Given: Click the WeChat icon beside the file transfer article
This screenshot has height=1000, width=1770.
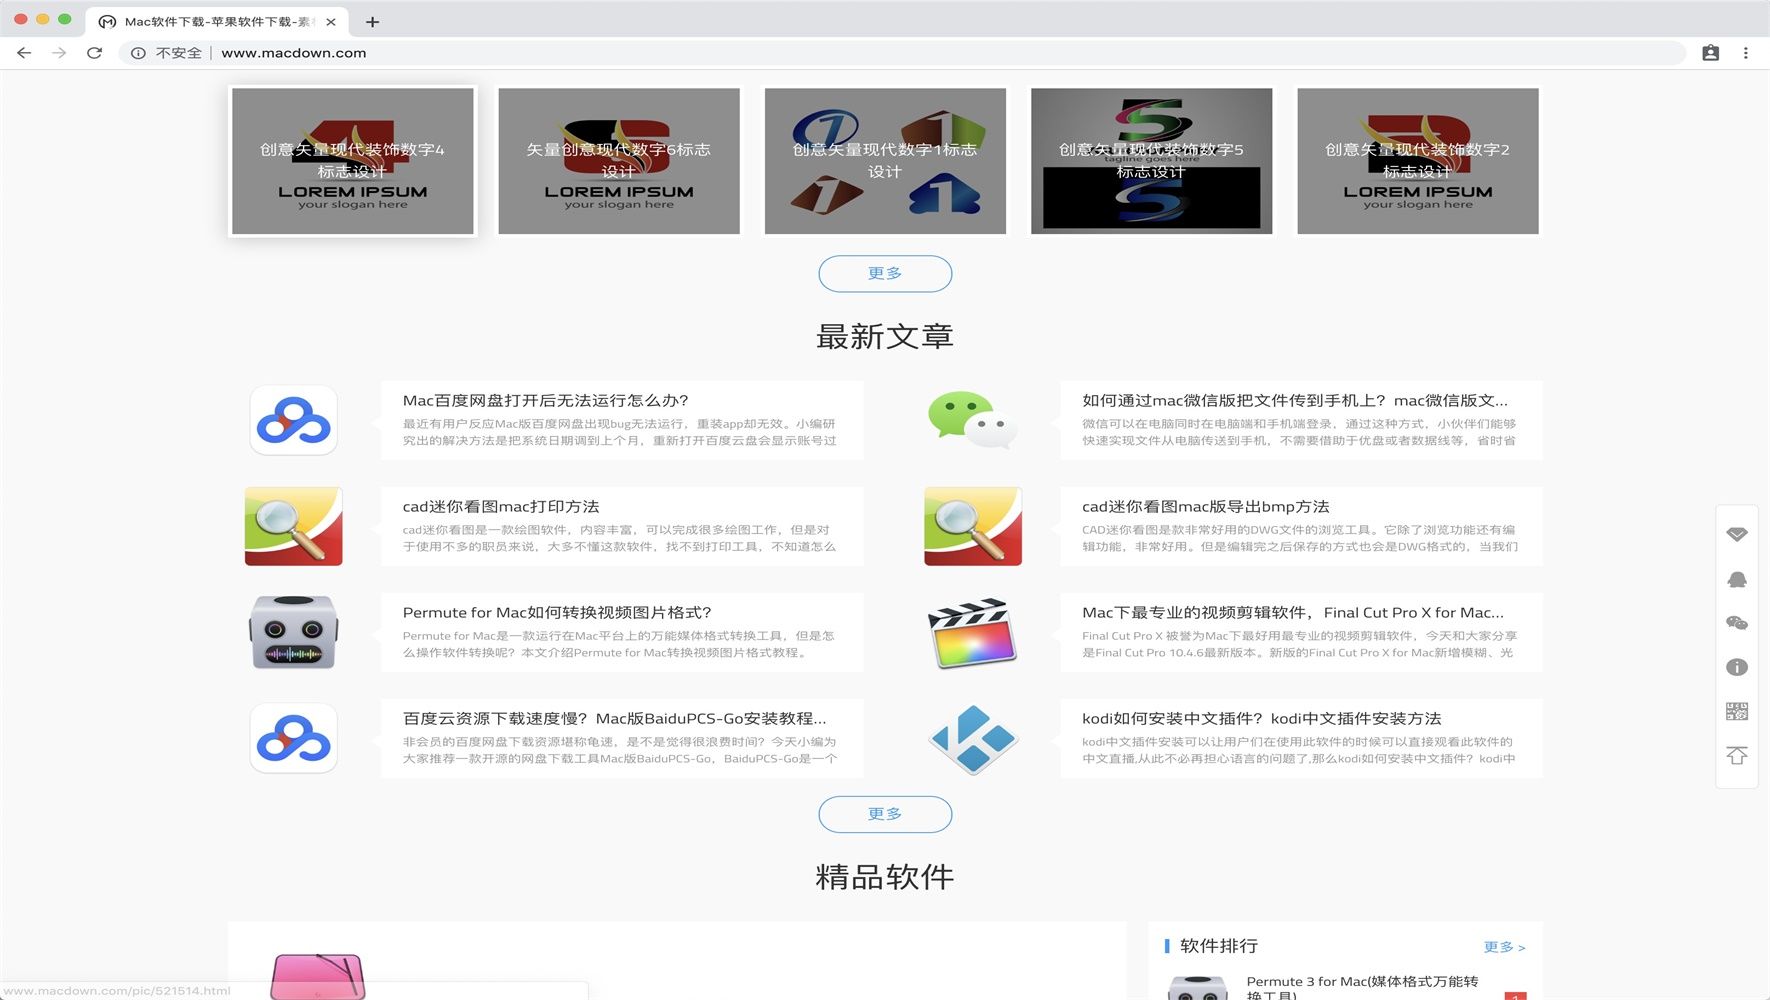Looking at the screenshot, I should [971, 420].
